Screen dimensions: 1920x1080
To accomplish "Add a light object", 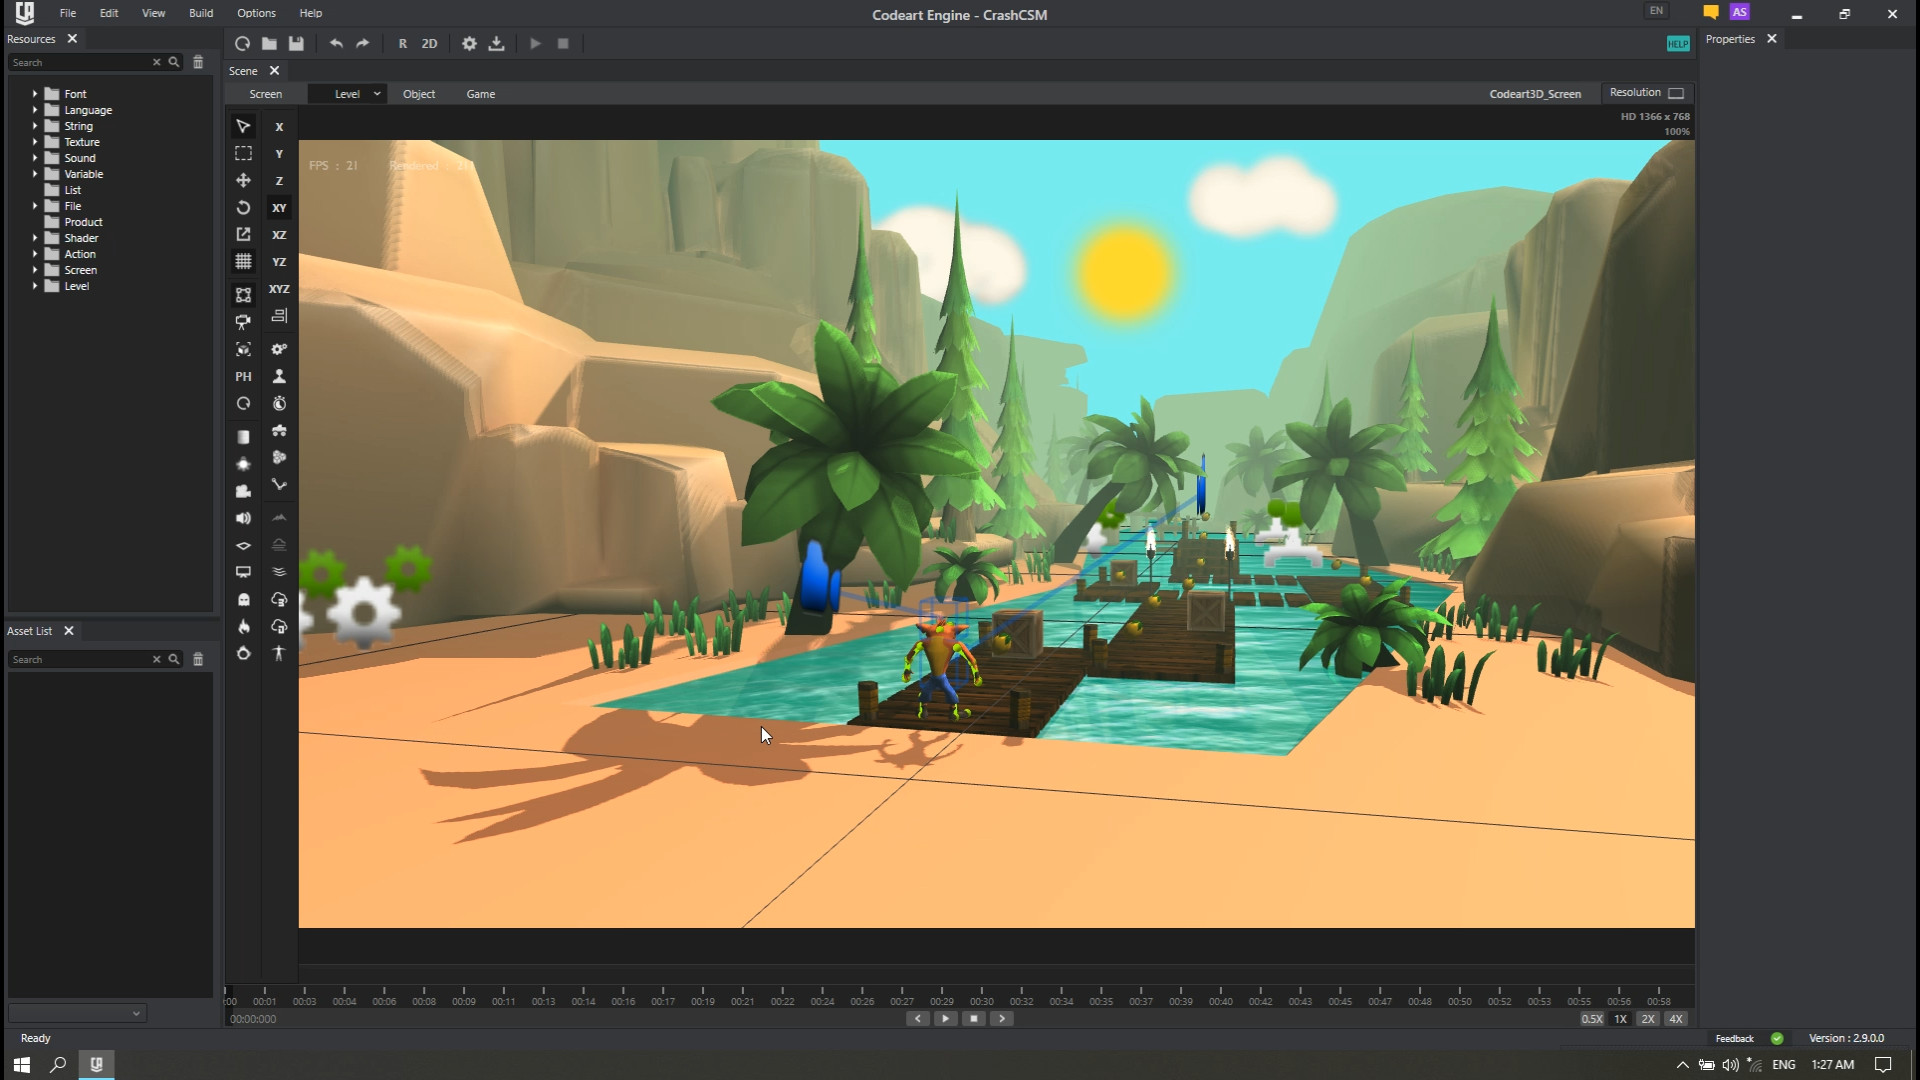I will pyautogui.click(x=243, y=464).
